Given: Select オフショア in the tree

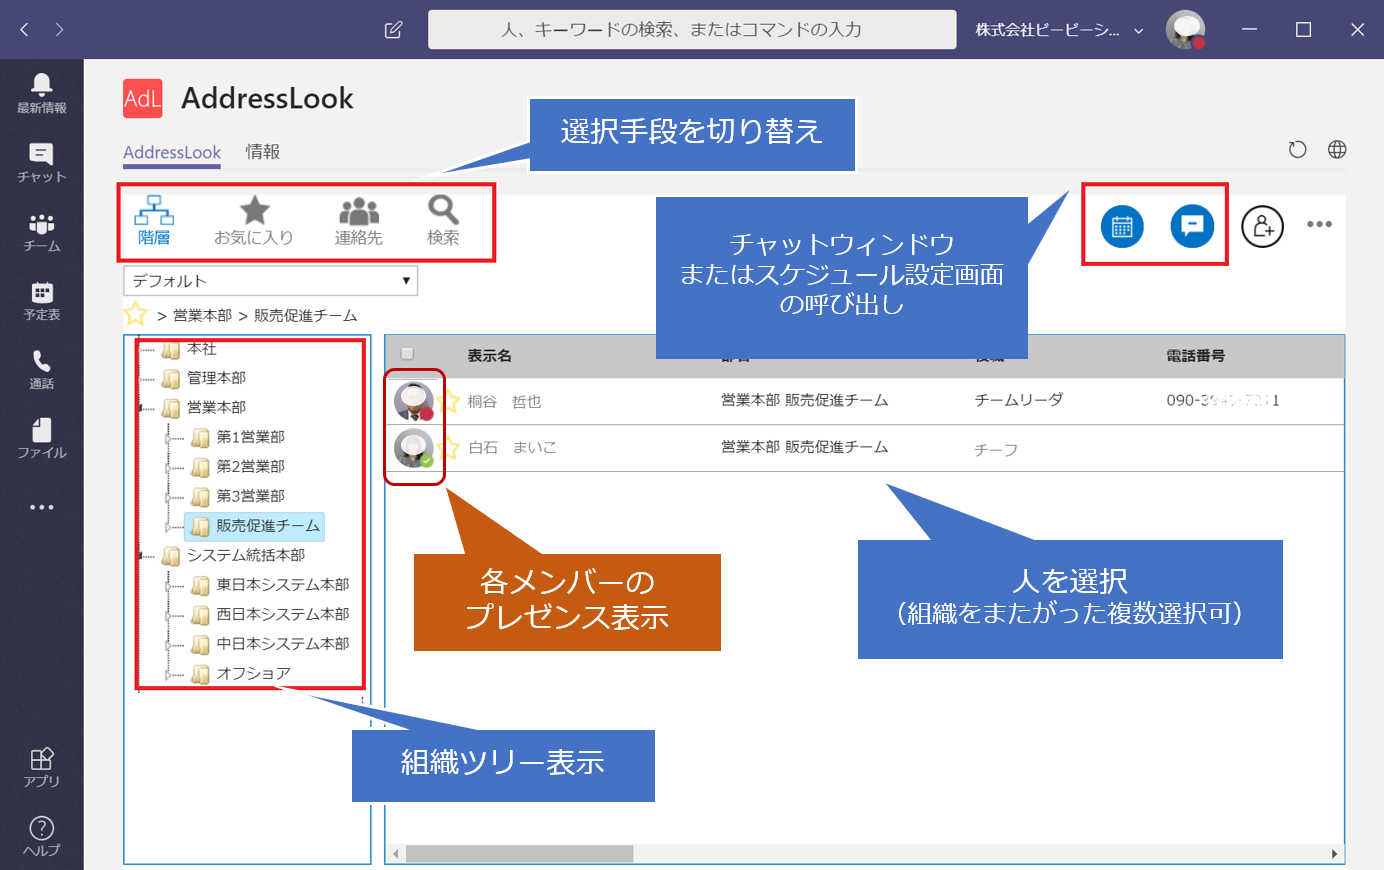Looking at the screenshot, I should coord(254,673).
